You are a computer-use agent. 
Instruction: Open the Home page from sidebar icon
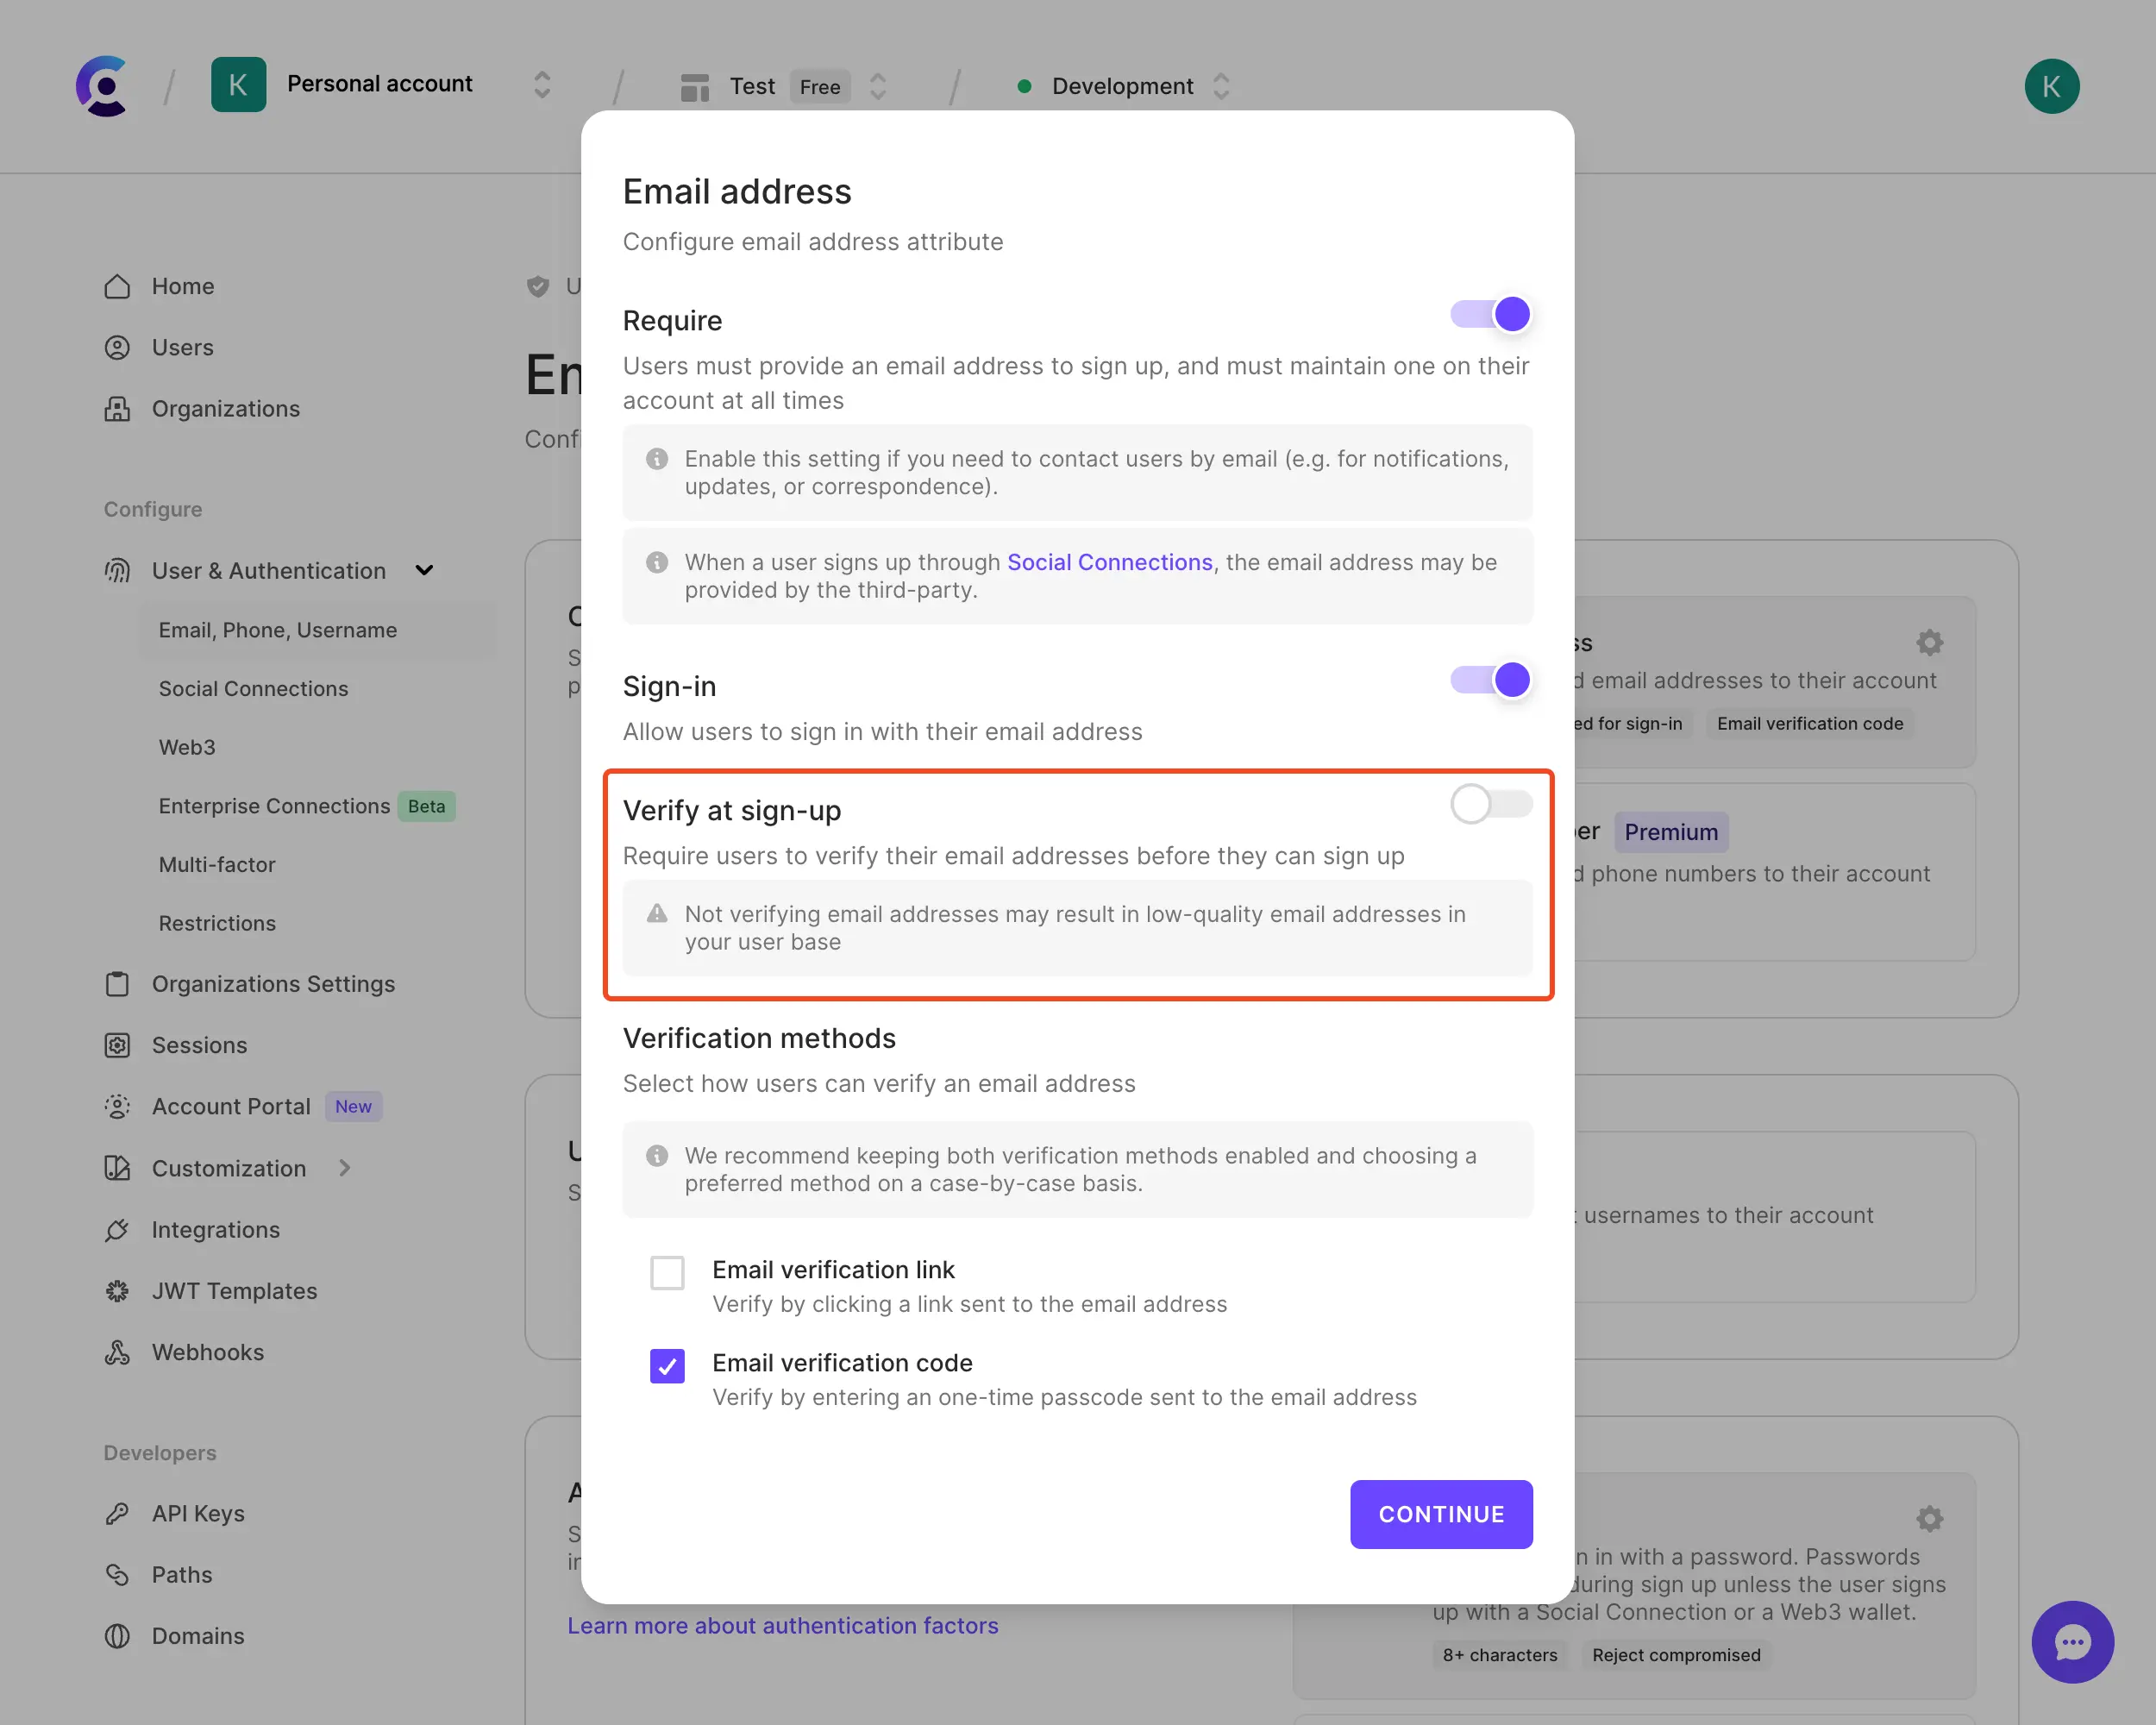coord(117,286)
